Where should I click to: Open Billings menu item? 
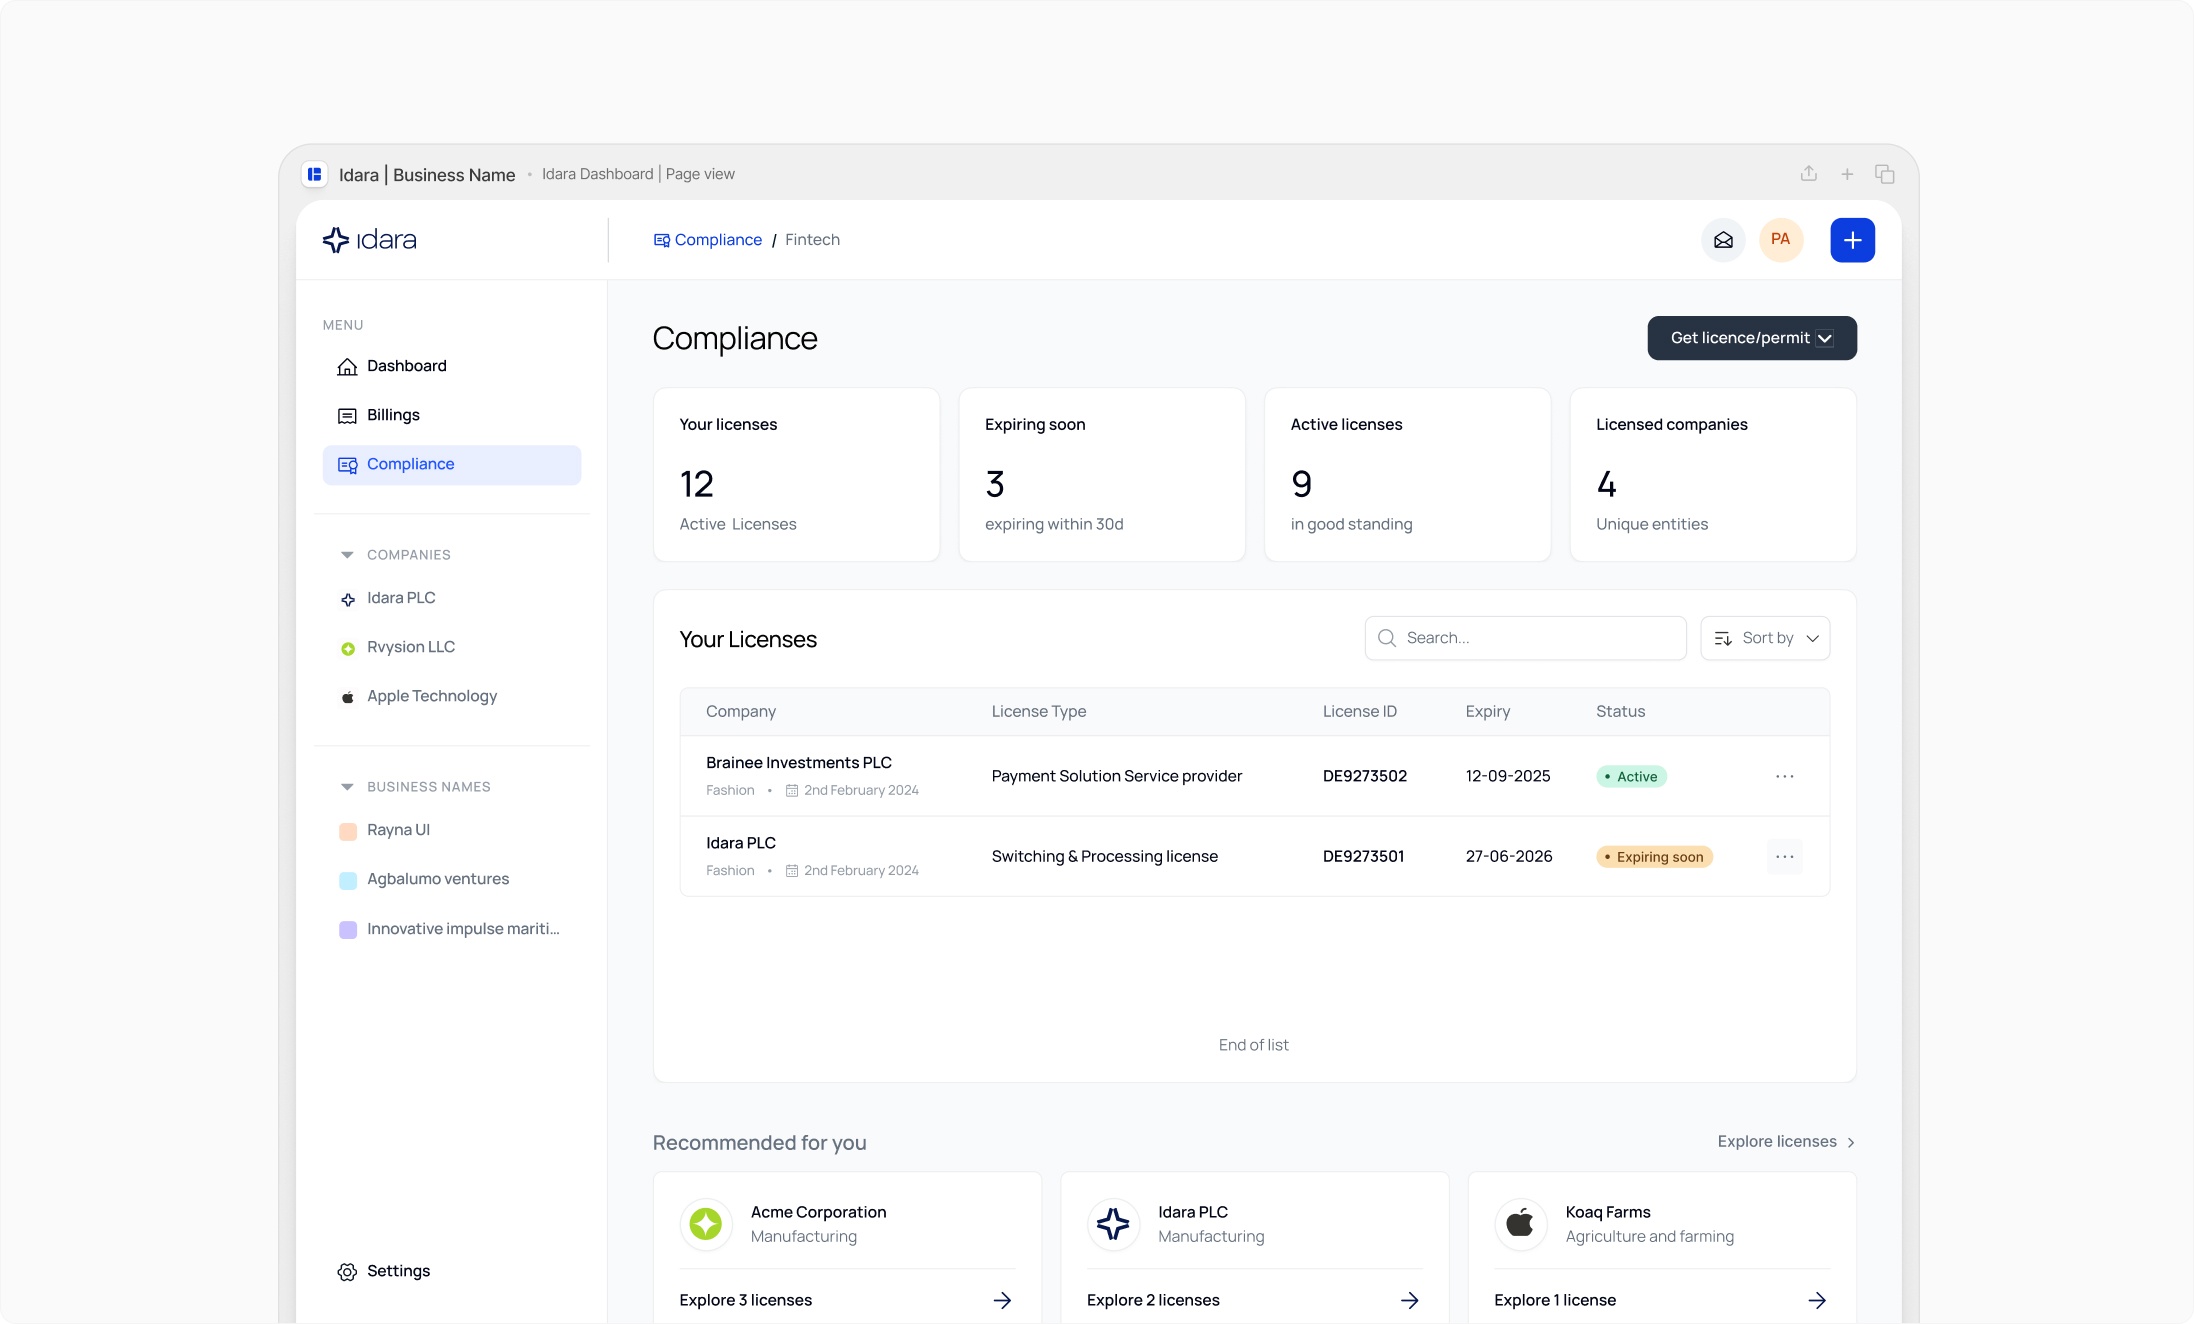coord(393,415)
